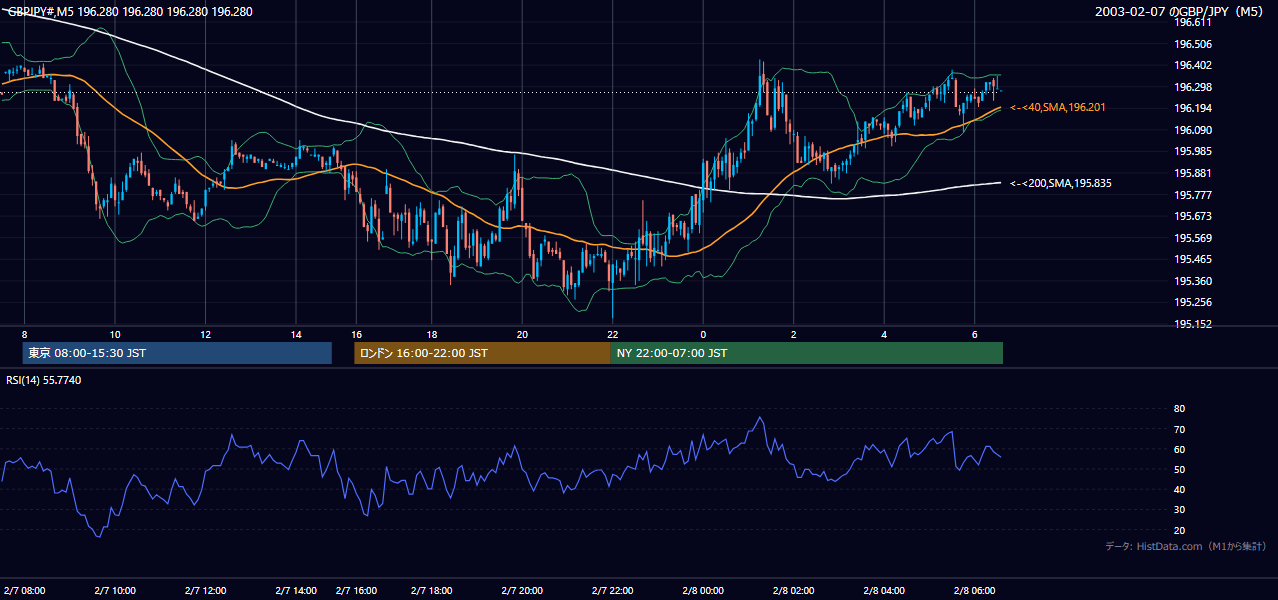
Task: Click the 2003-02-07 GBP/JPY (M5) title
Action: (1181, 12)
